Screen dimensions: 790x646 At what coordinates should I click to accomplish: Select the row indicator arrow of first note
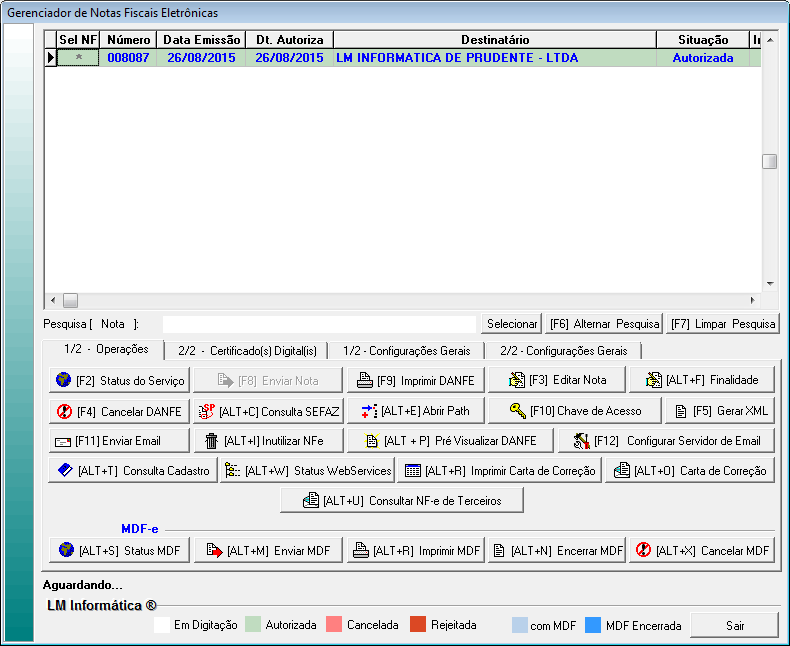point(50,58)
